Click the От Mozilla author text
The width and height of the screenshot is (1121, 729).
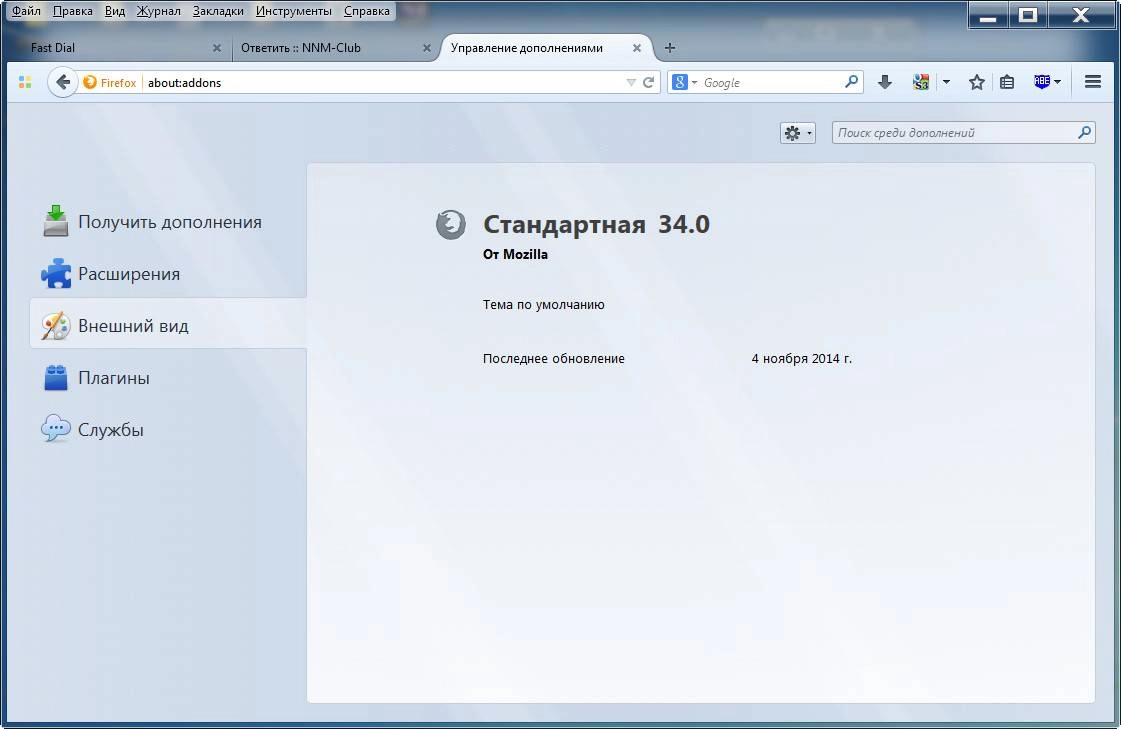(x=515, y=254)
